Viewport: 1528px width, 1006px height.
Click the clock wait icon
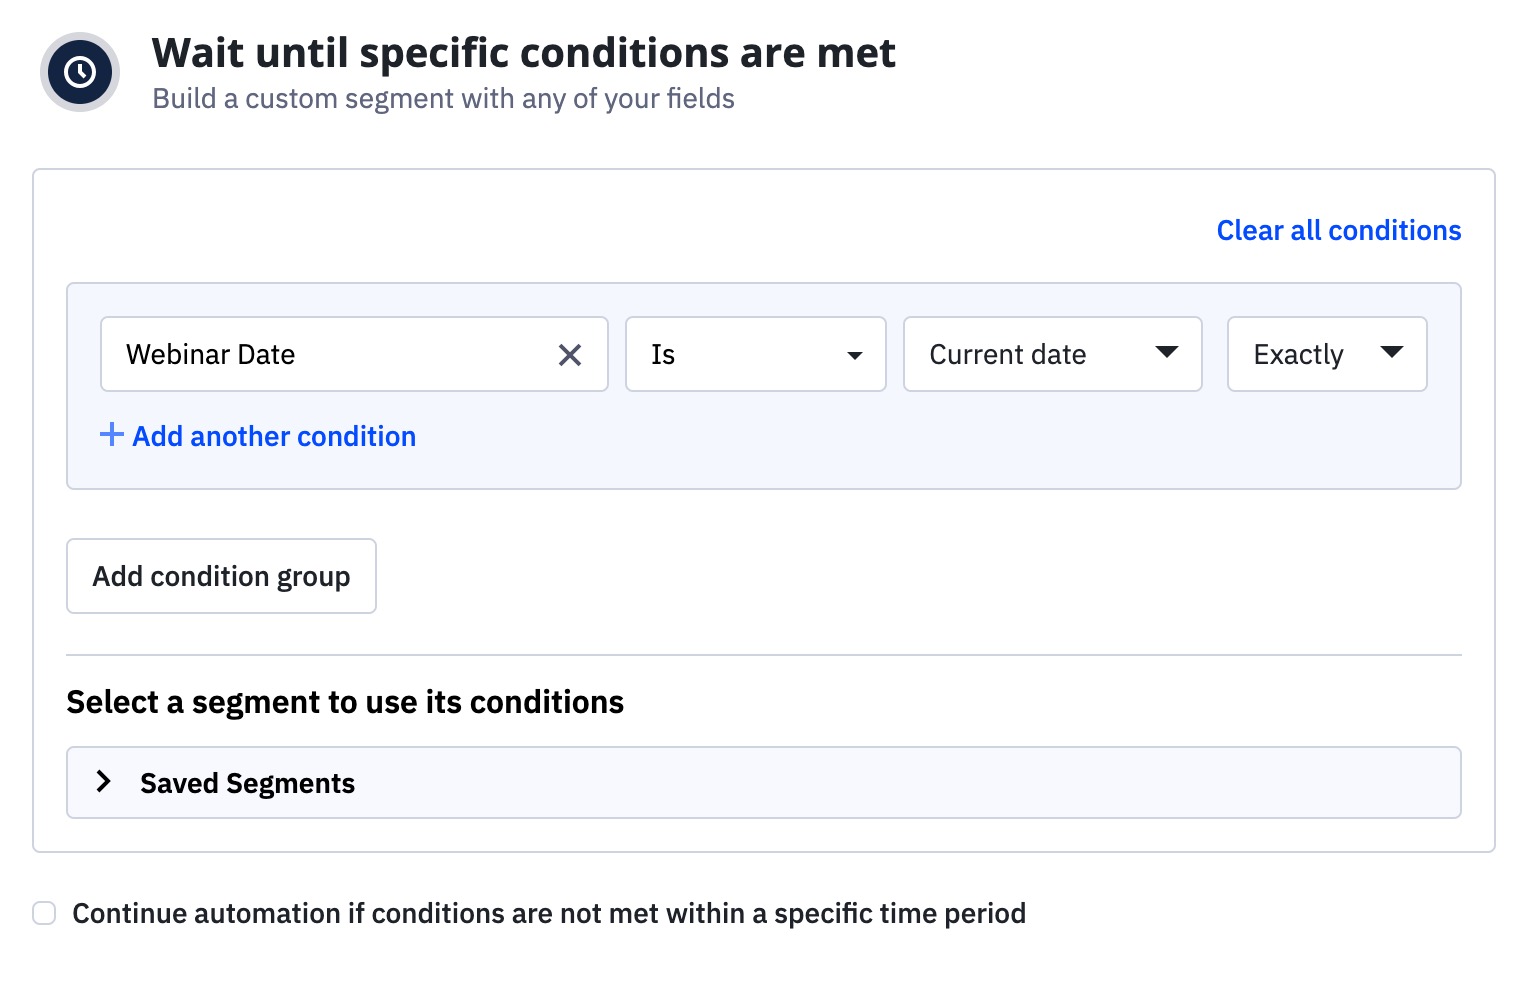[80, 72]
